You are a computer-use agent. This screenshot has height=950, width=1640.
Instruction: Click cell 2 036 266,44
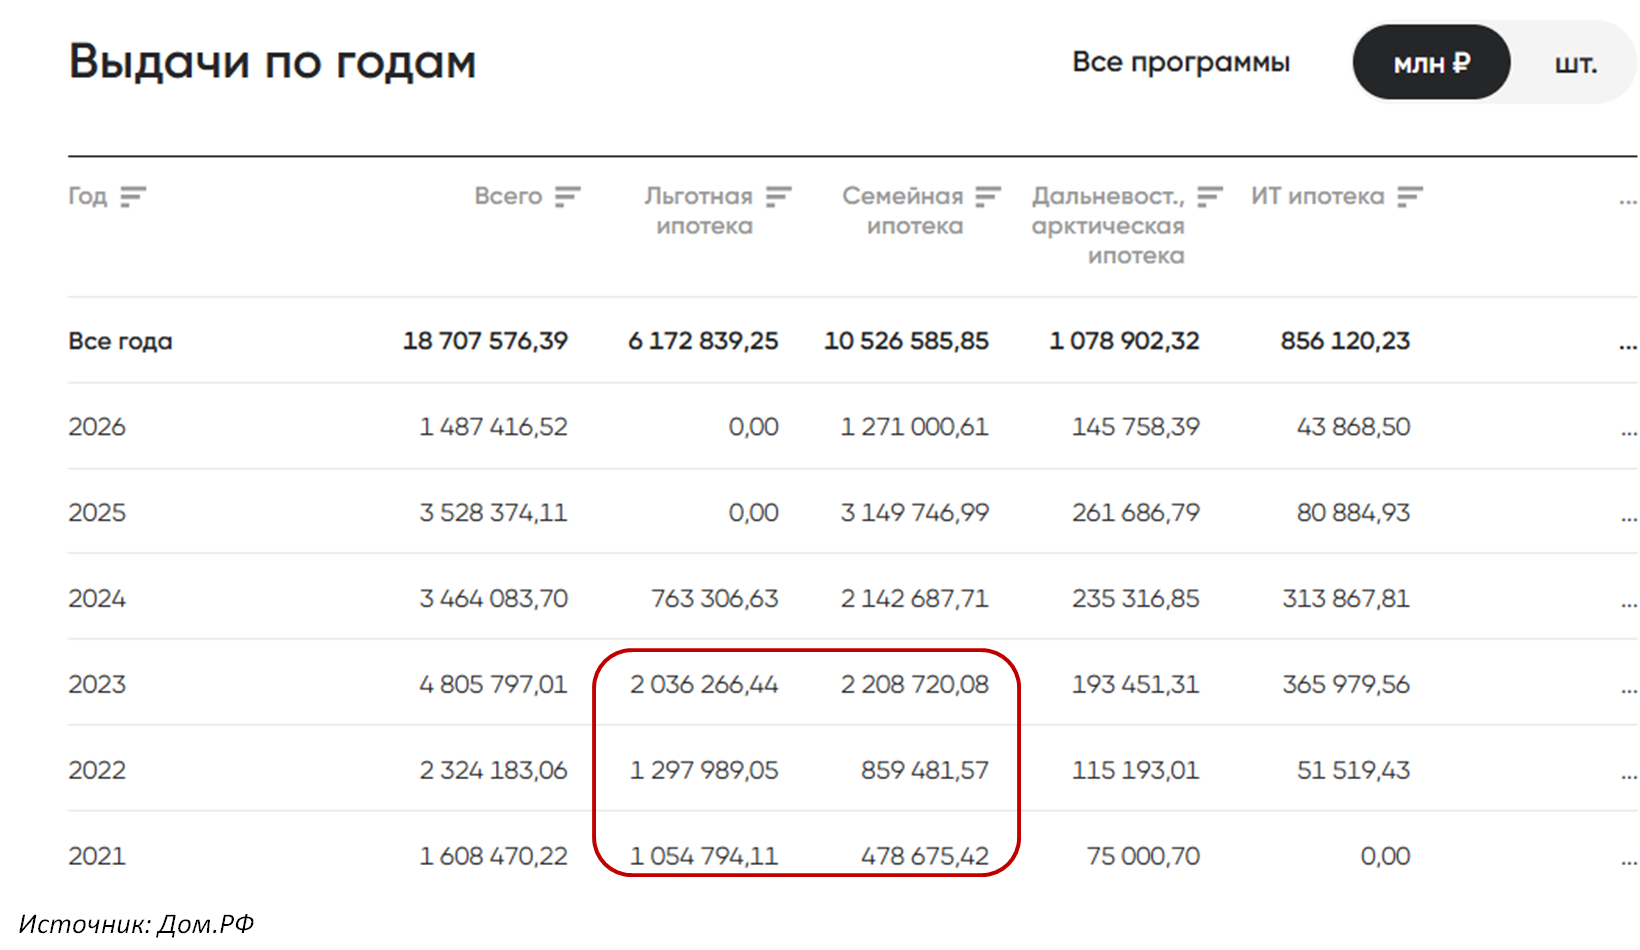(x=704, y=685)
